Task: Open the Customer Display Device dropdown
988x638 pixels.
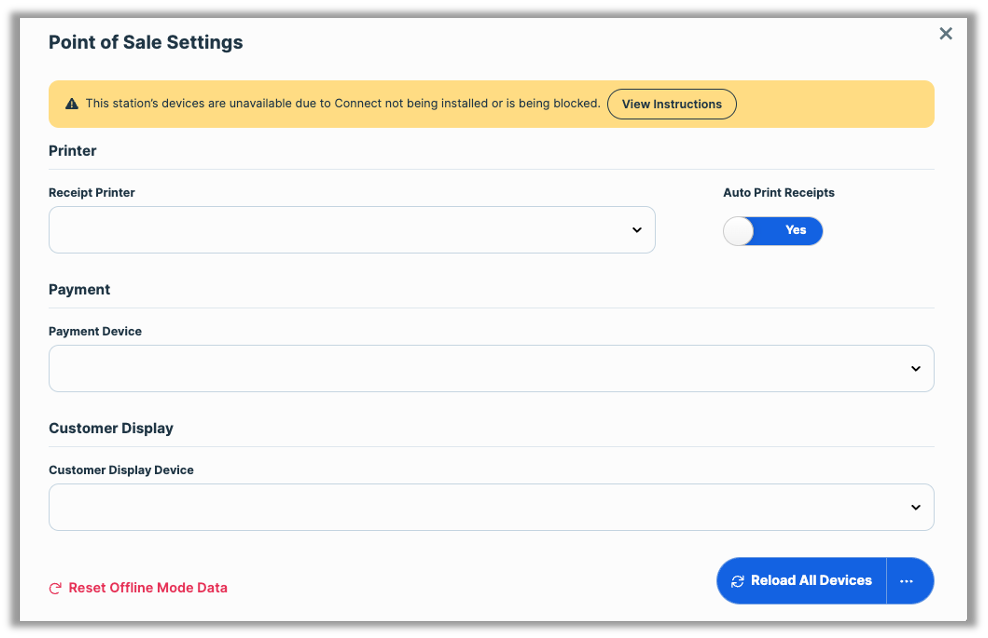Action: [x=490, y=508]
